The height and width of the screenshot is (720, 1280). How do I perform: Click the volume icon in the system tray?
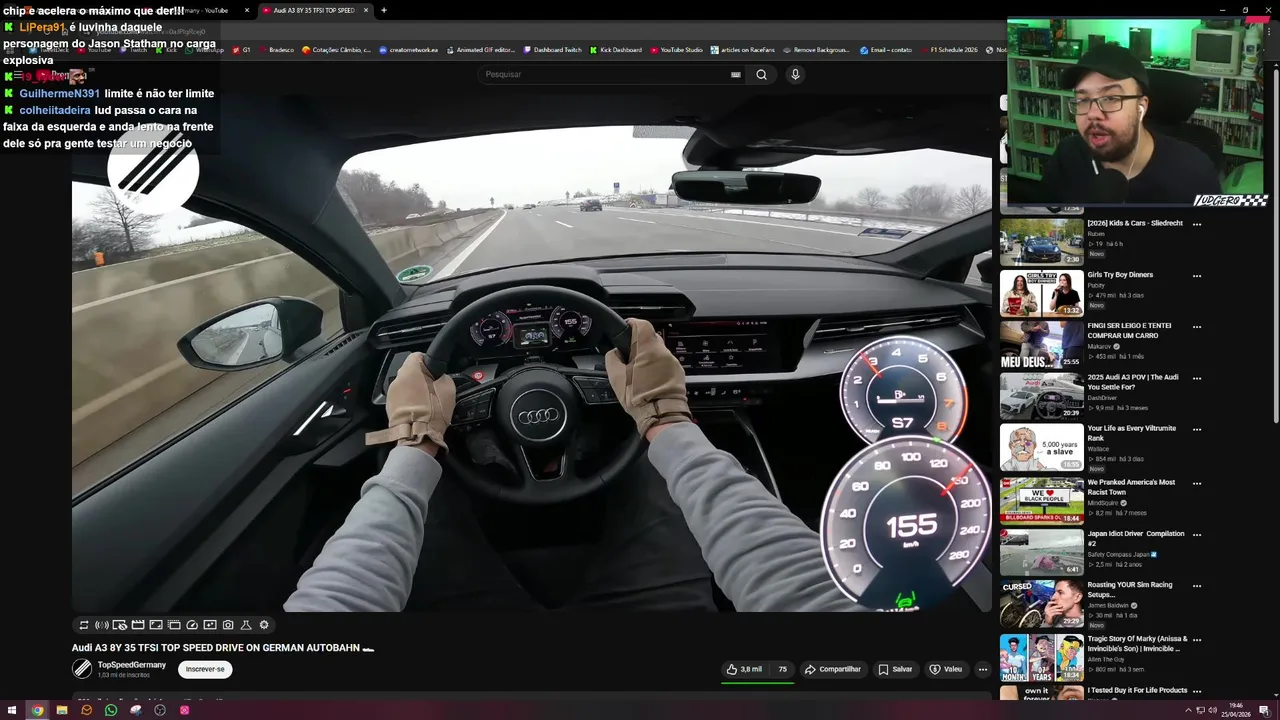point(1212,710)
